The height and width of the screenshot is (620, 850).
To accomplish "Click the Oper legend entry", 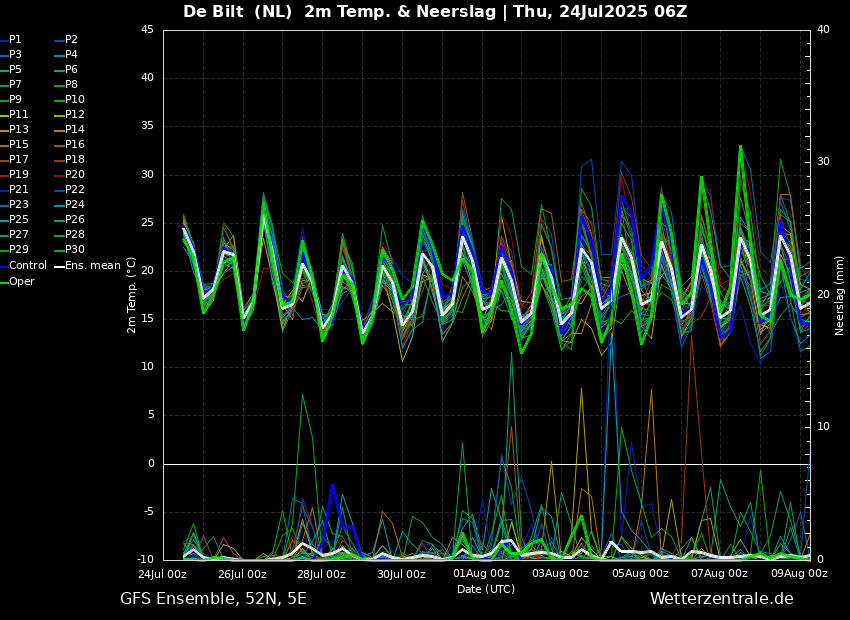I will pyautogui.click(x=22, y=281).
